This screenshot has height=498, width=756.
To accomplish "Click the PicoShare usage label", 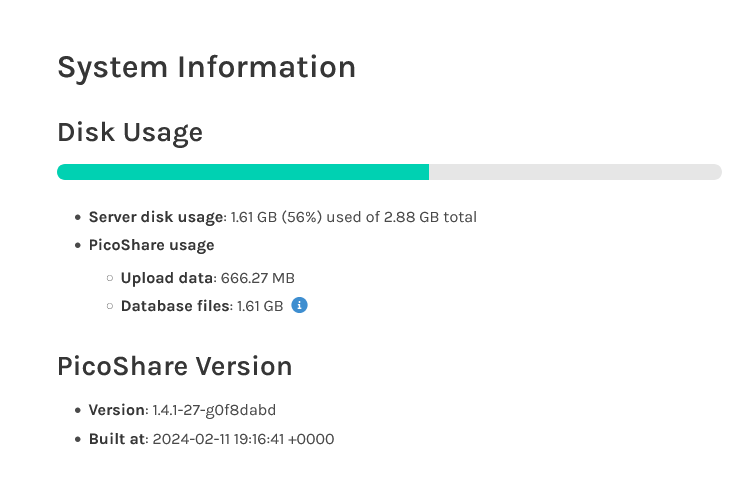I will pyautogui.click(x=151, y=245).
